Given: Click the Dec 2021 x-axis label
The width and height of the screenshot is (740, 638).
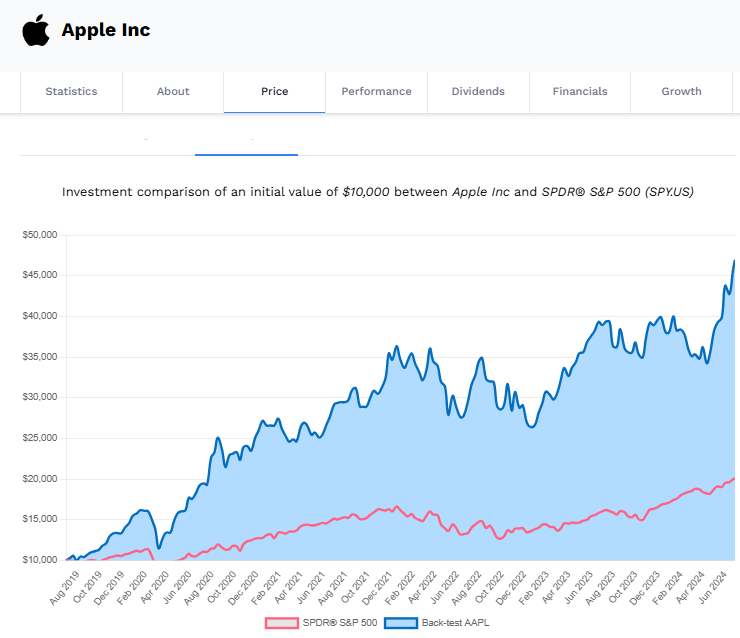Looking at the screenshot, I should coord(377,588).
